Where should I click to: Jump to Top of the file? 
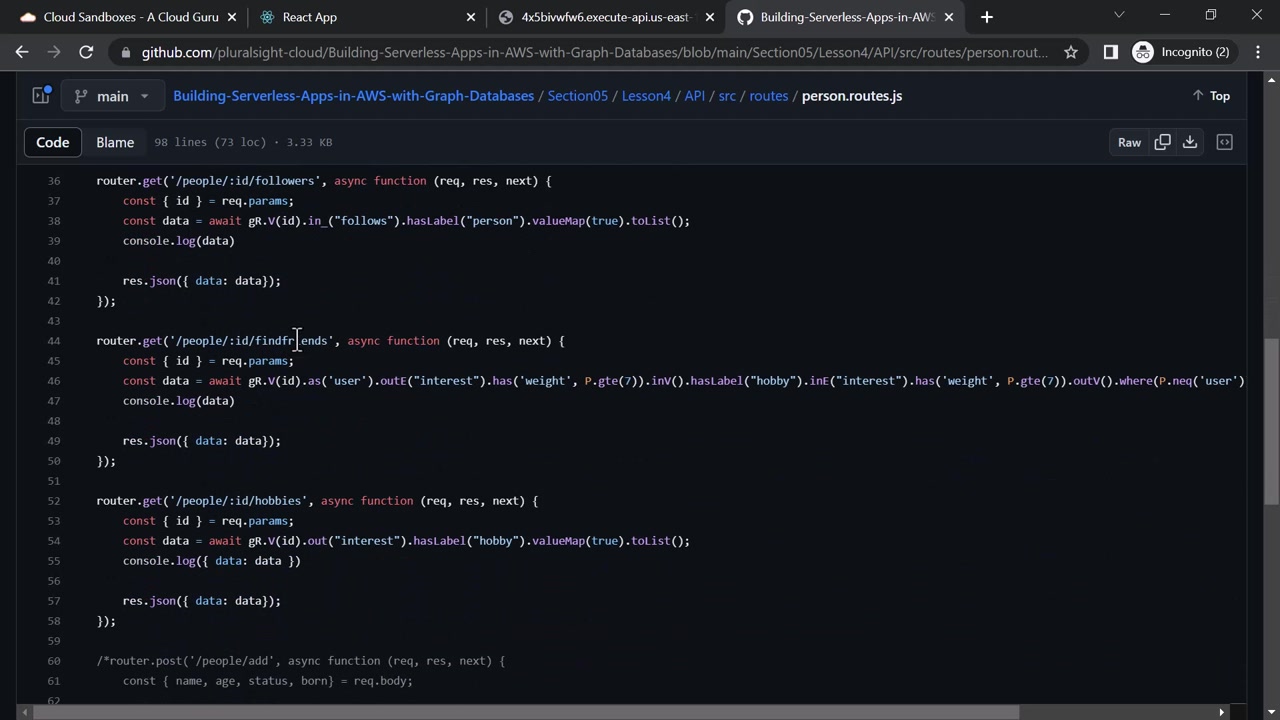pyautogui.click(x=1210, y=96)
